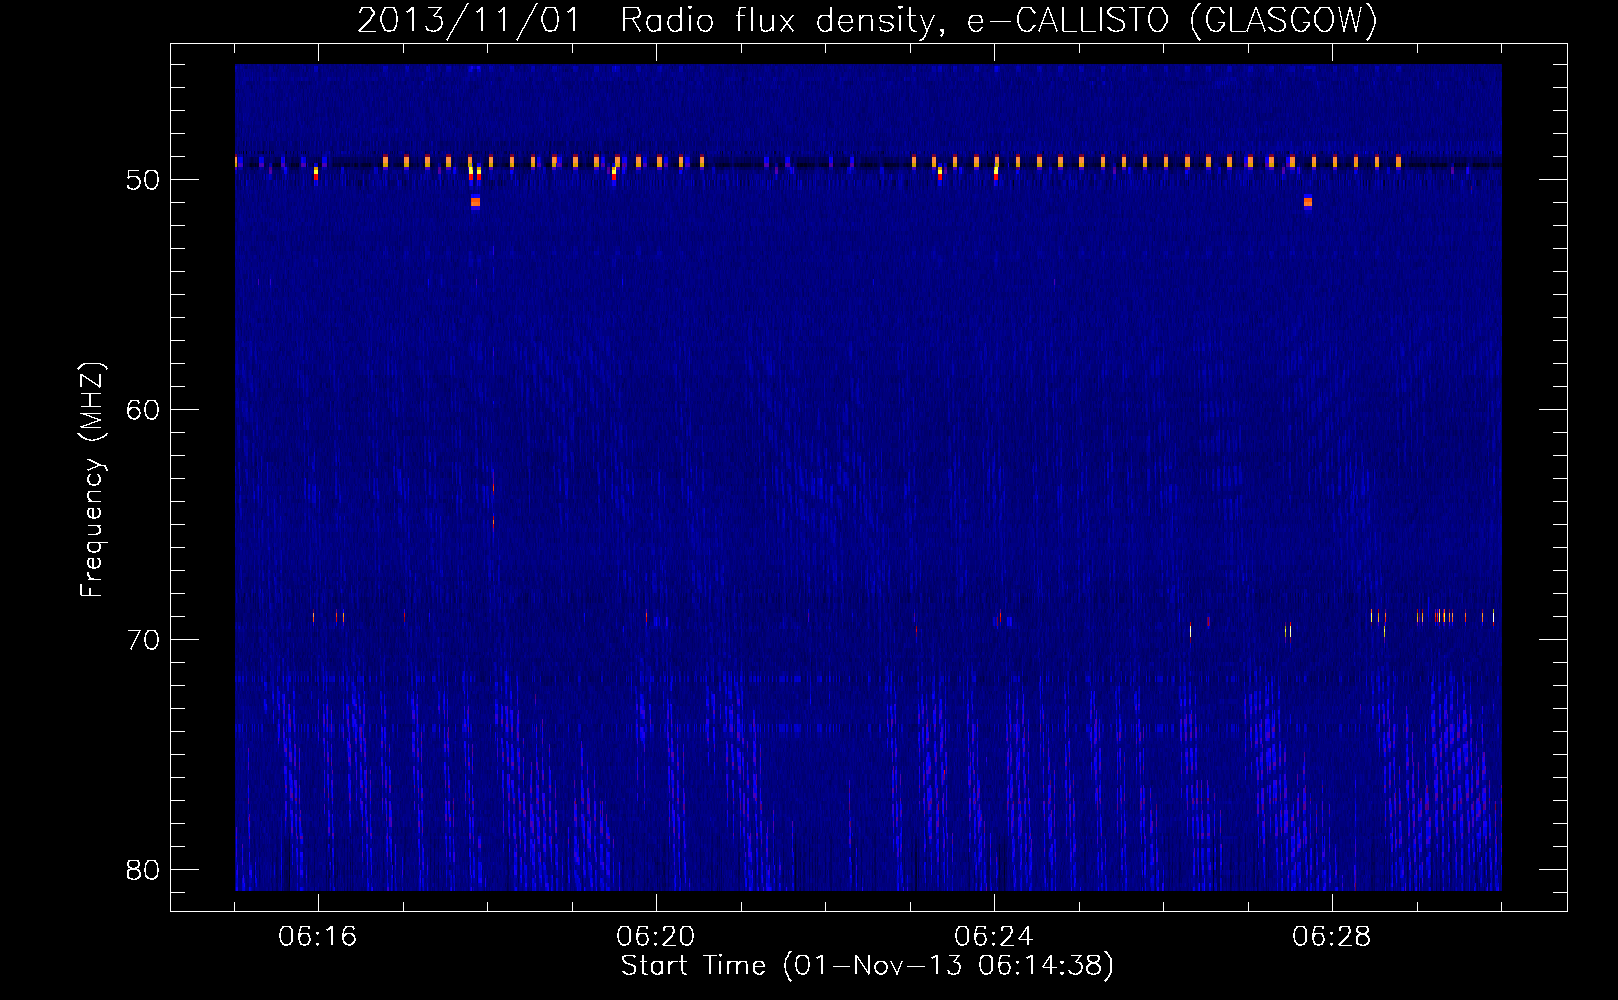Screen dimensions: 1618x1000
Task: Click the orange burst marker at 51 MHz near 06:18
Action: (x=475, y=202)
